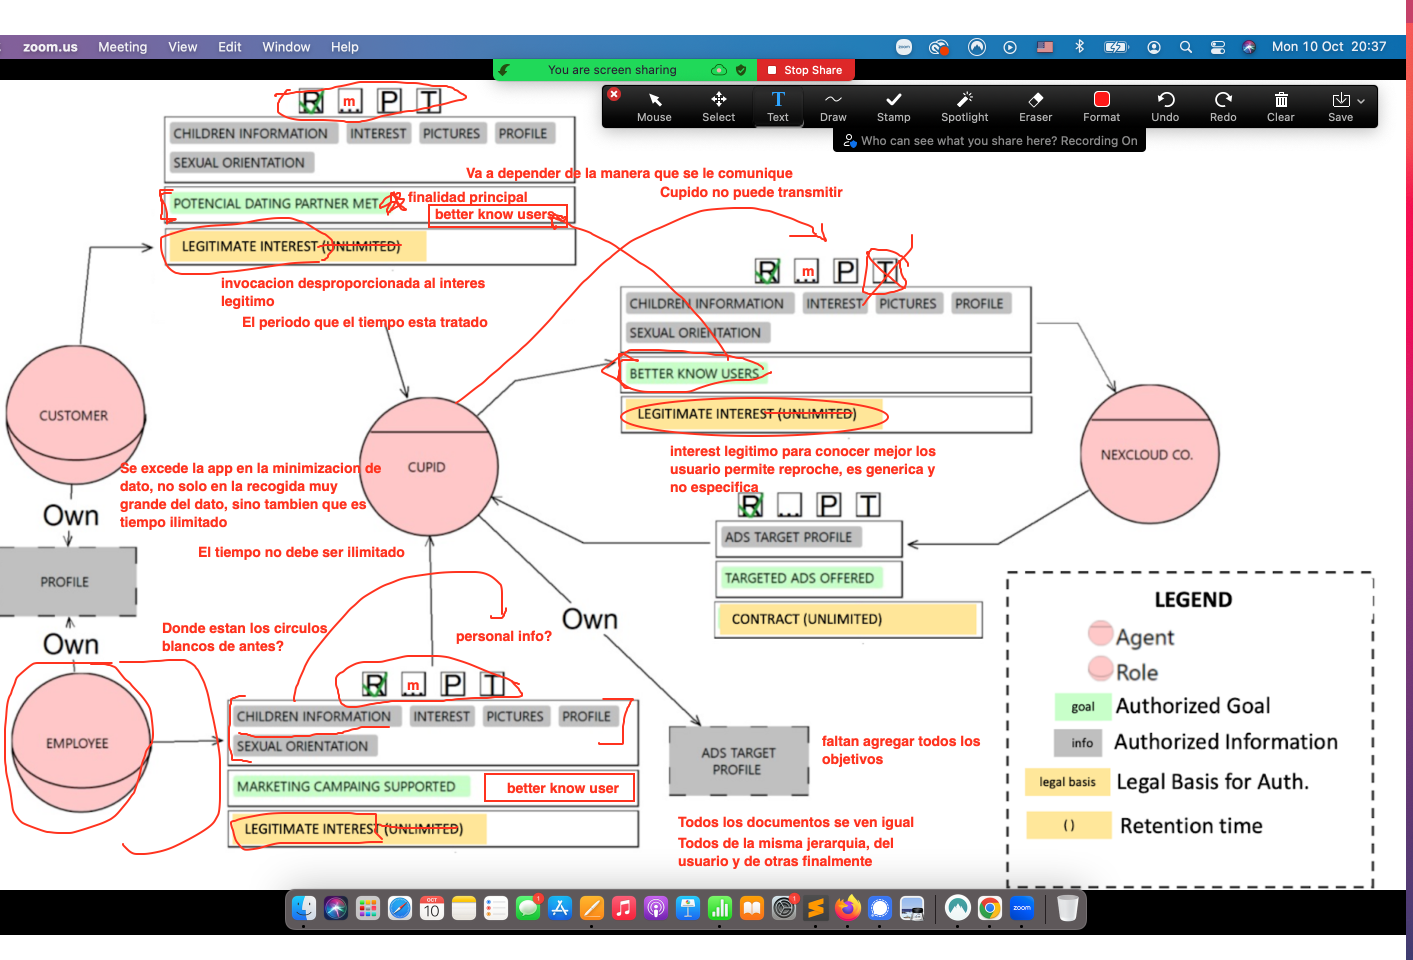Switch to the Eraser tool
The image size is (1413, 960).
(1035, 106)
